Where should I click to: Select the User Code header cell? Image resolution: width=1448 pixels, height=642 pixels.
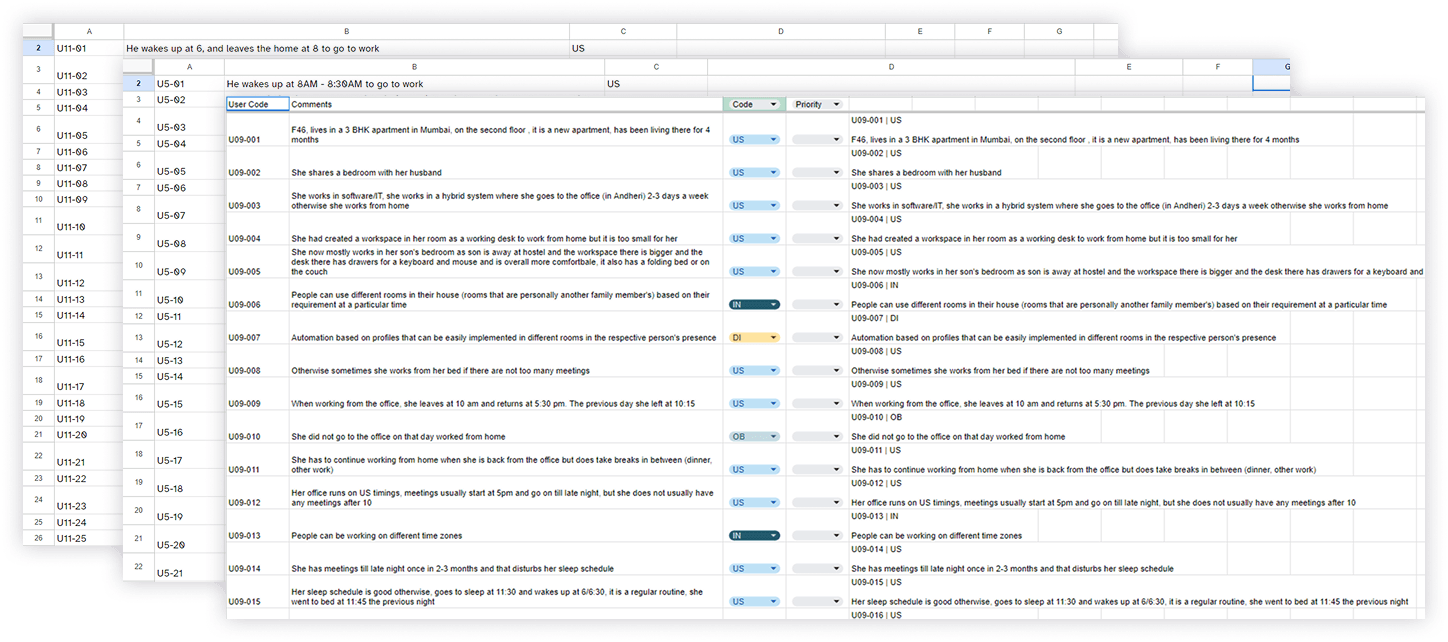click(258, 104)
